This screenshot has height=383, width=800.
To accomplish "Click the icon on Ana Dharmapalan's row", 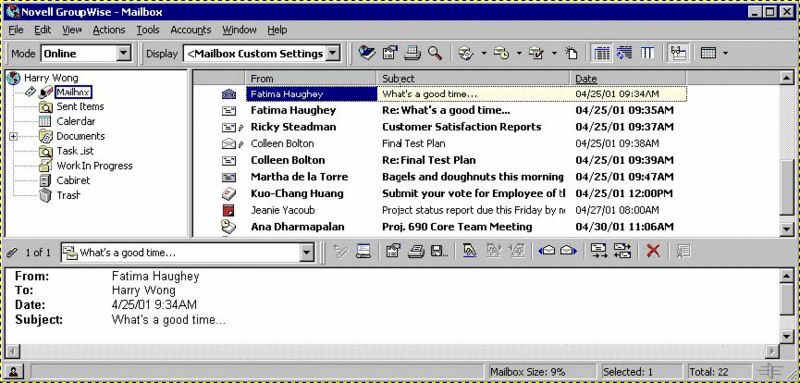I will pyautogui.click(x=229, y=227).
